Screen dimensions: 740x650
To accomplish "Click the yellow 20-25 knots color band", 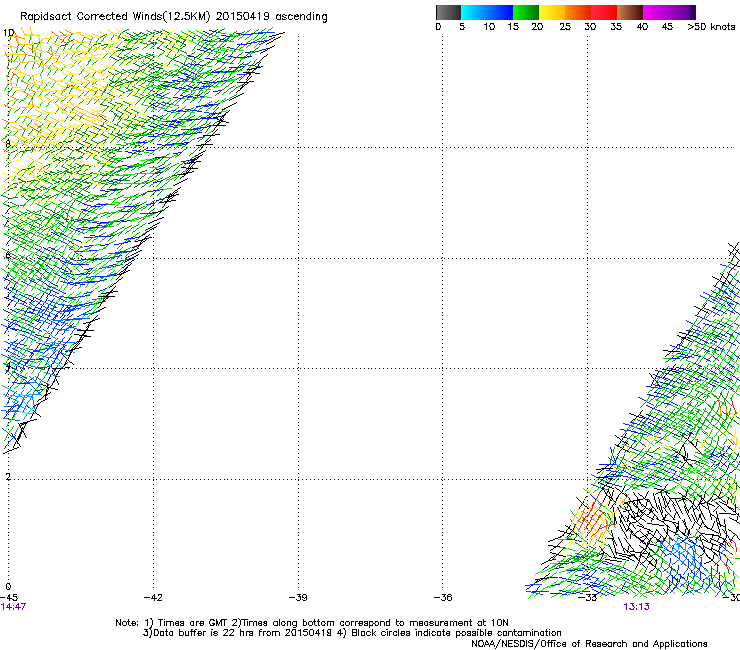I will (x=552, y=12).
